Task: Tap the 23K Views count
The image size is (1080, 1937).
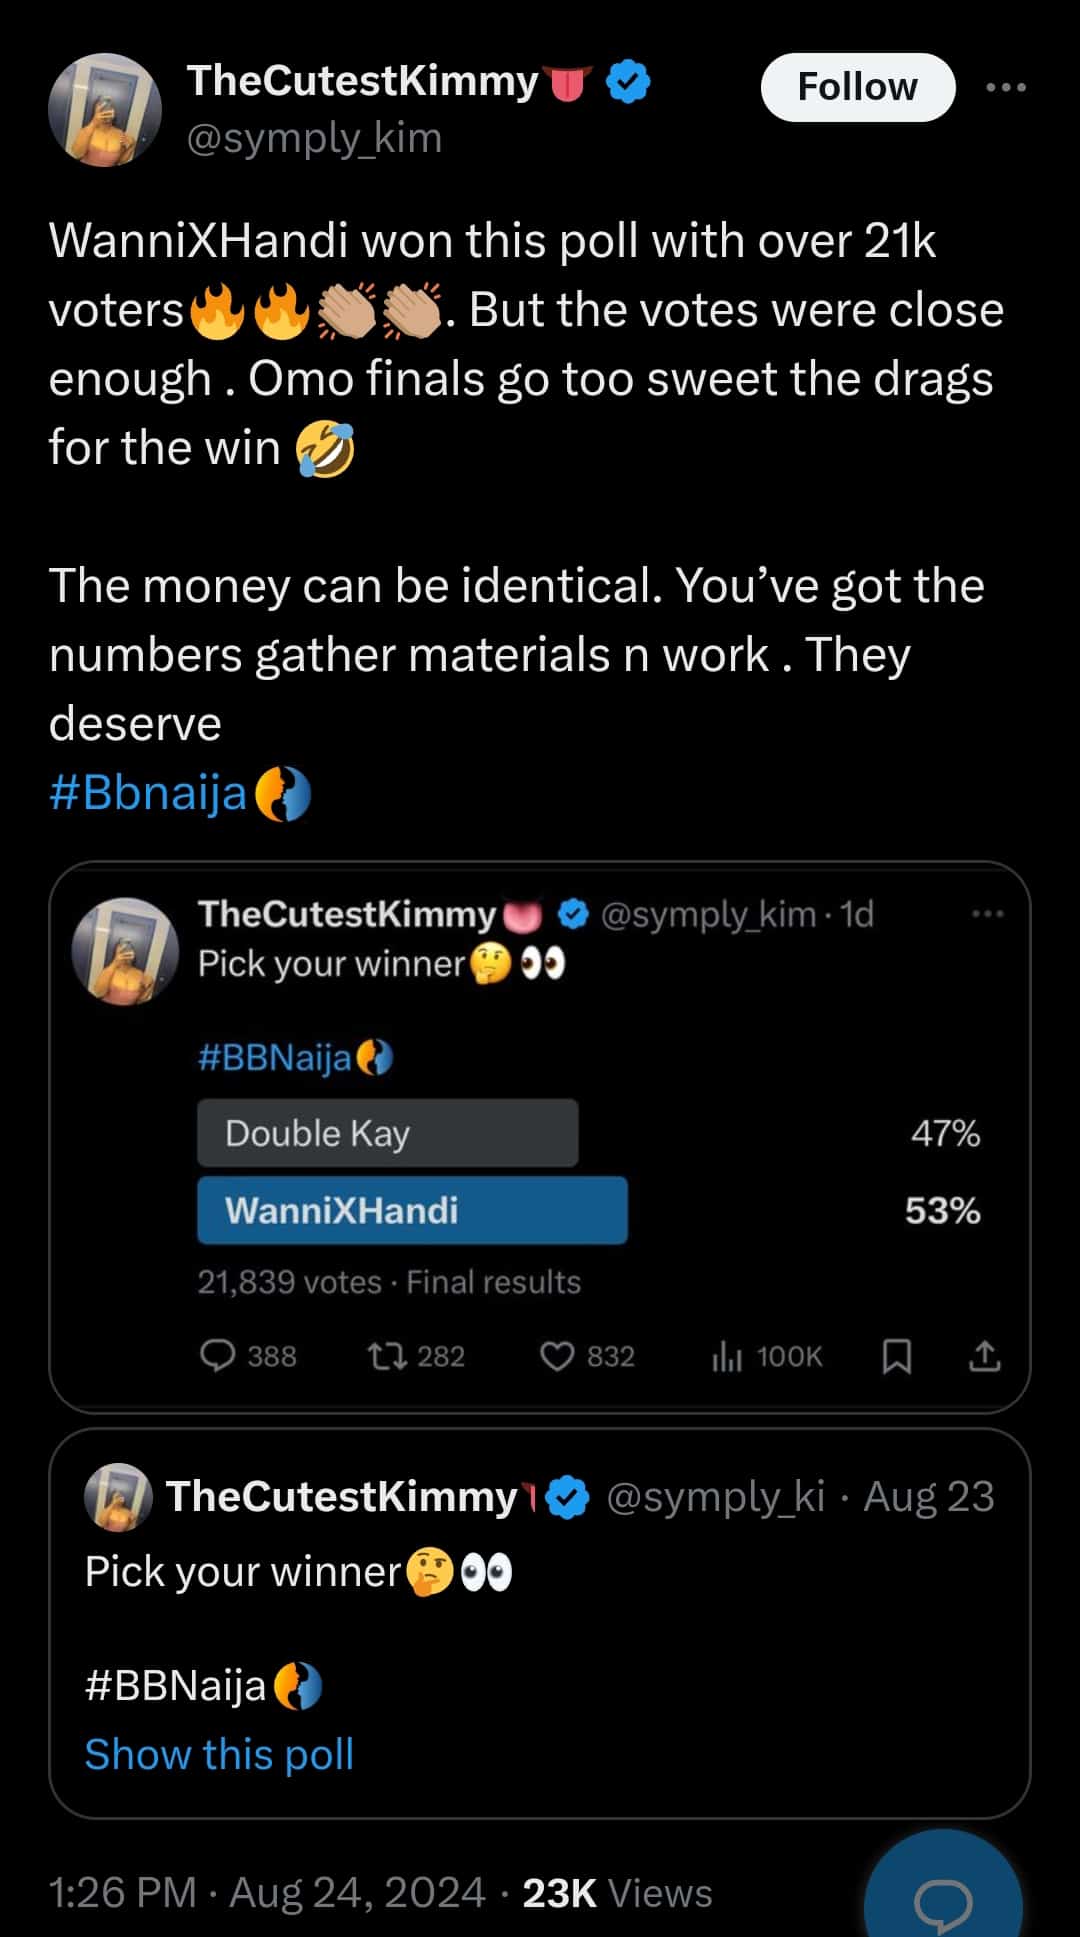Action: tap(617, 1892)
